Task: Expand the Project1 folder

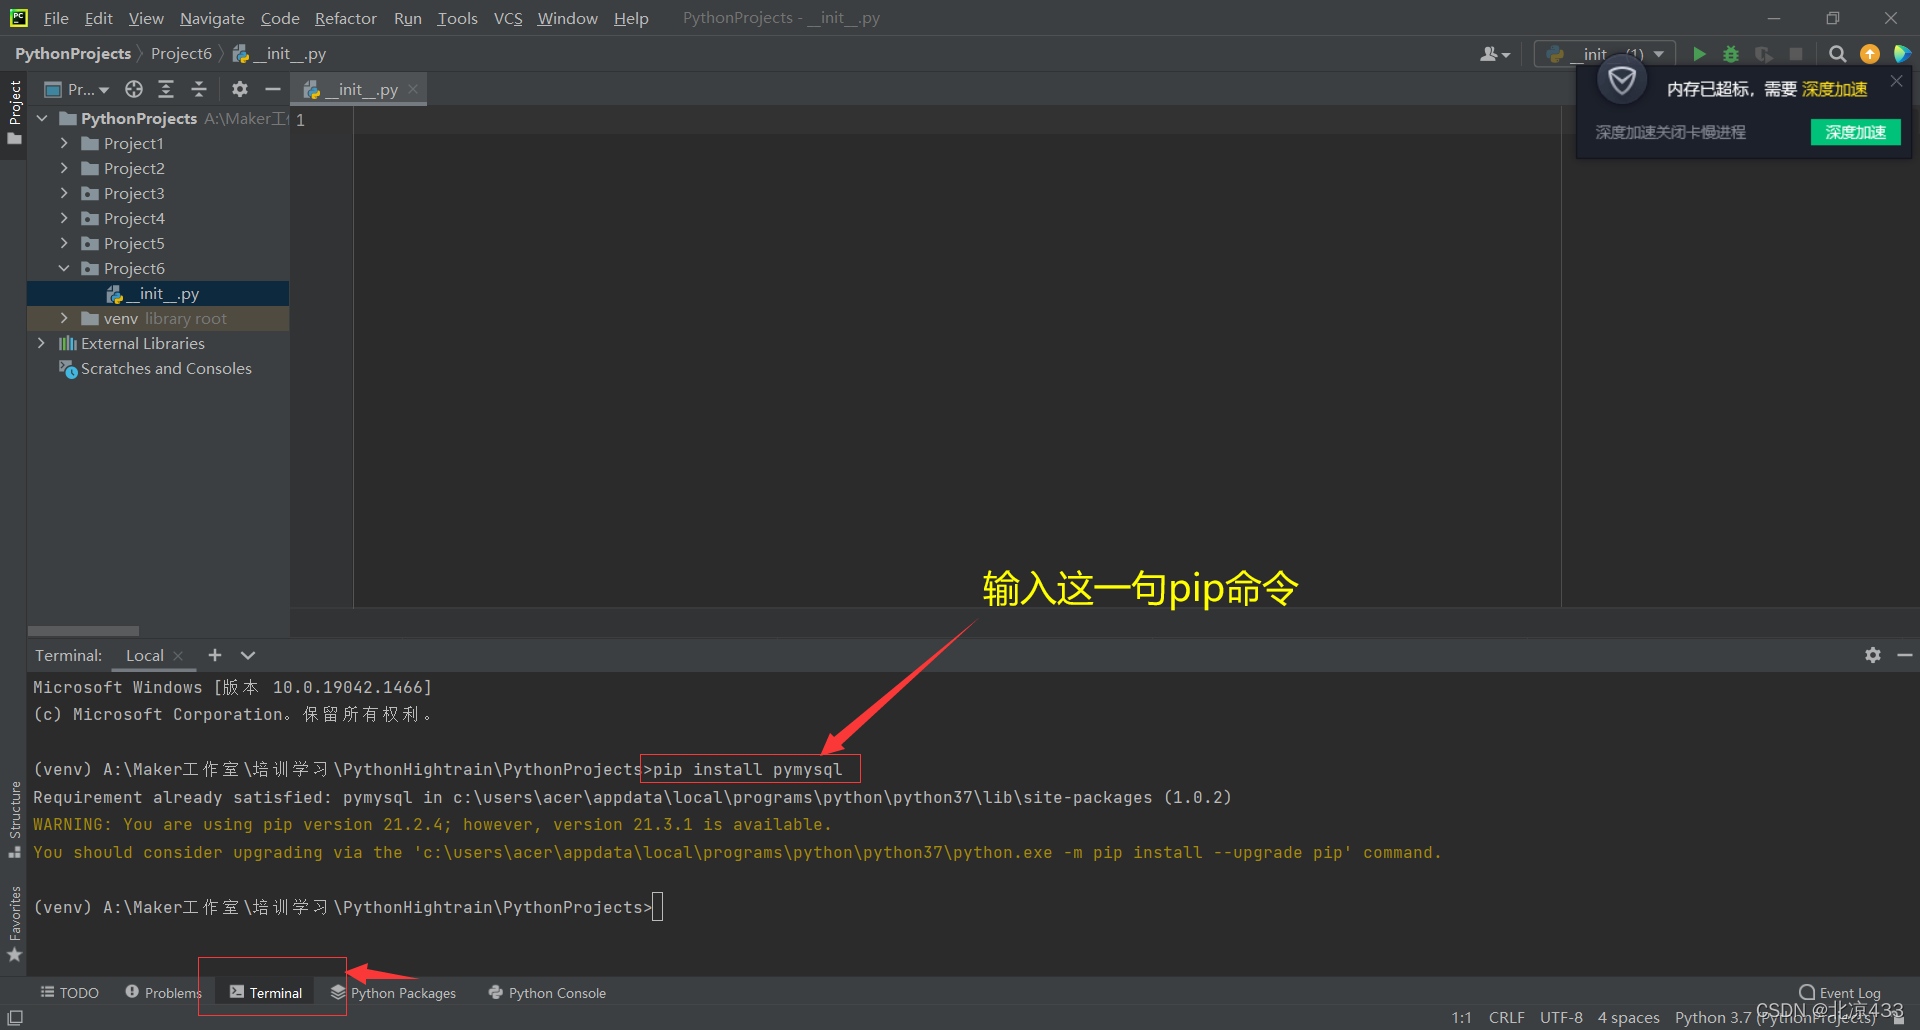Action: tap(63, 143)
